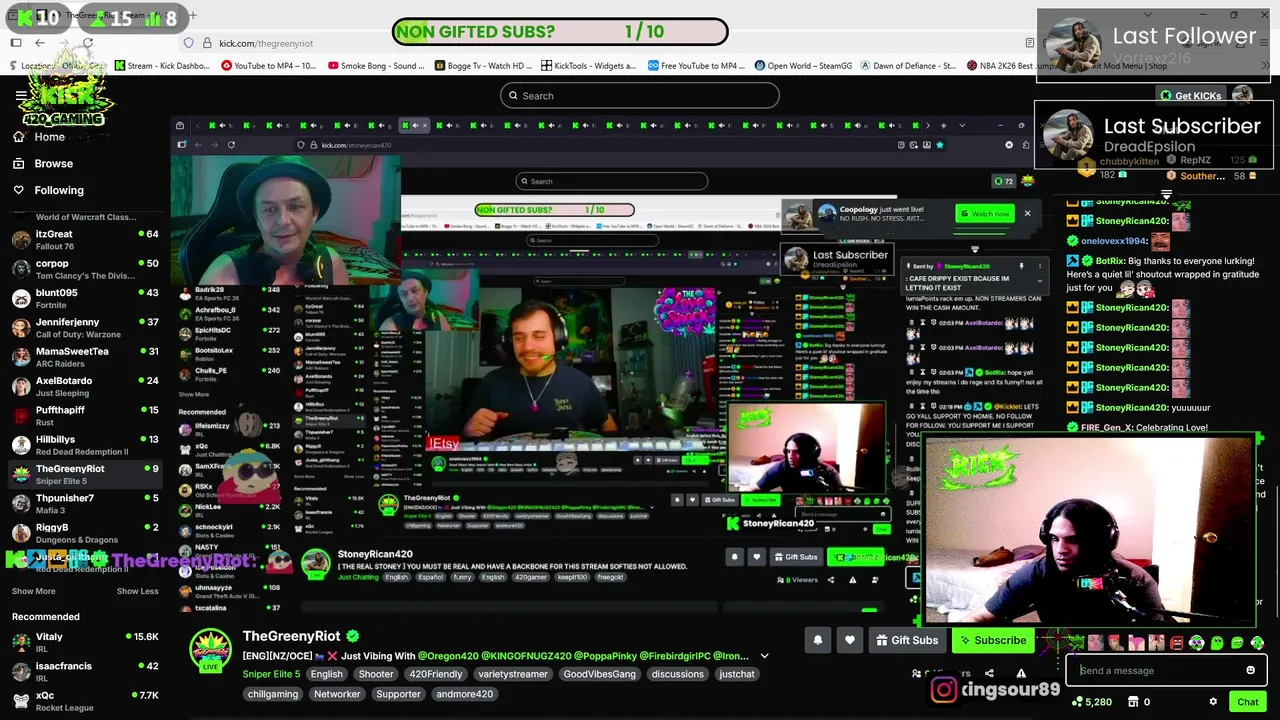This screenshot has width=1280, height=720.
Task: Select the Networker tag
Action: click(x=337, y=694)
